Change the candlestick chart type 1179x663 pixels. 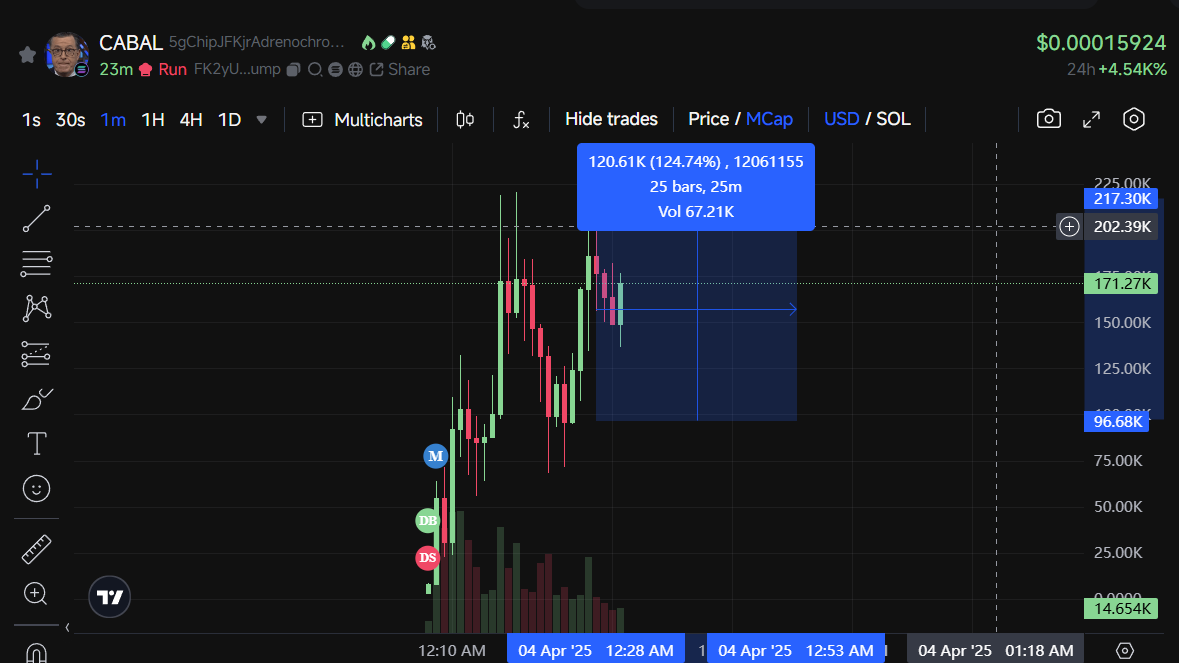tap(465, 120)
